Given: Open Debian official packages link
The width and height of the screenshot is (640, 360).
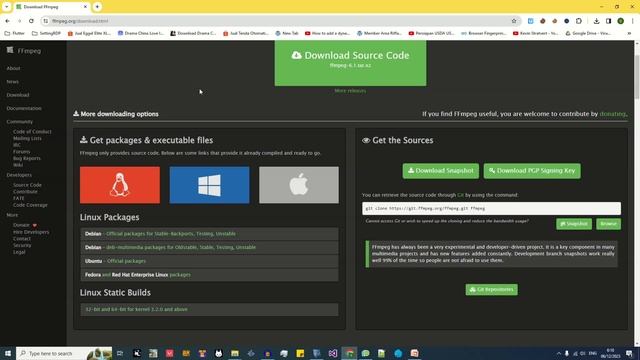Looking at the screenshot, I should point(171,234).
